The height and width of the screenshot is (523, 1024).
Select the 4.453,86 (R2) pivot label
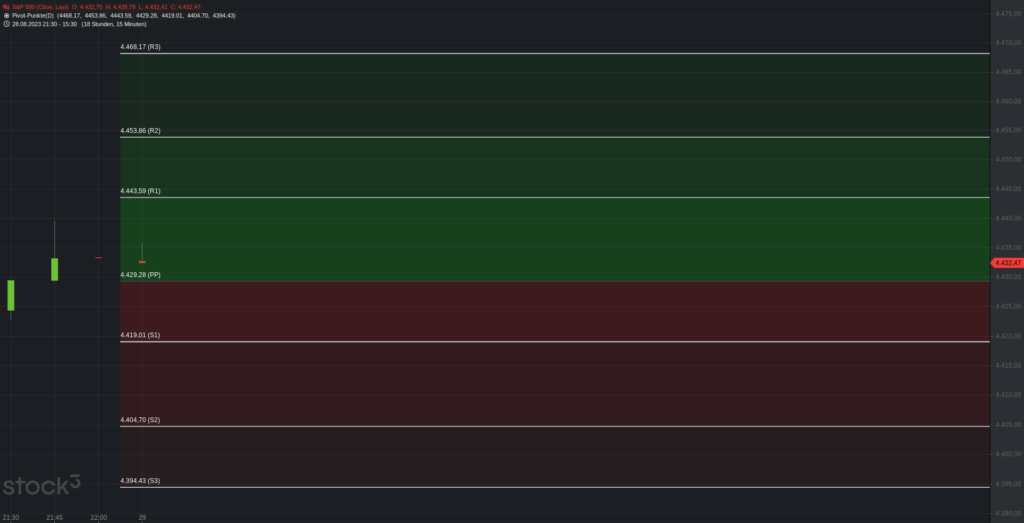click(140, 131)
